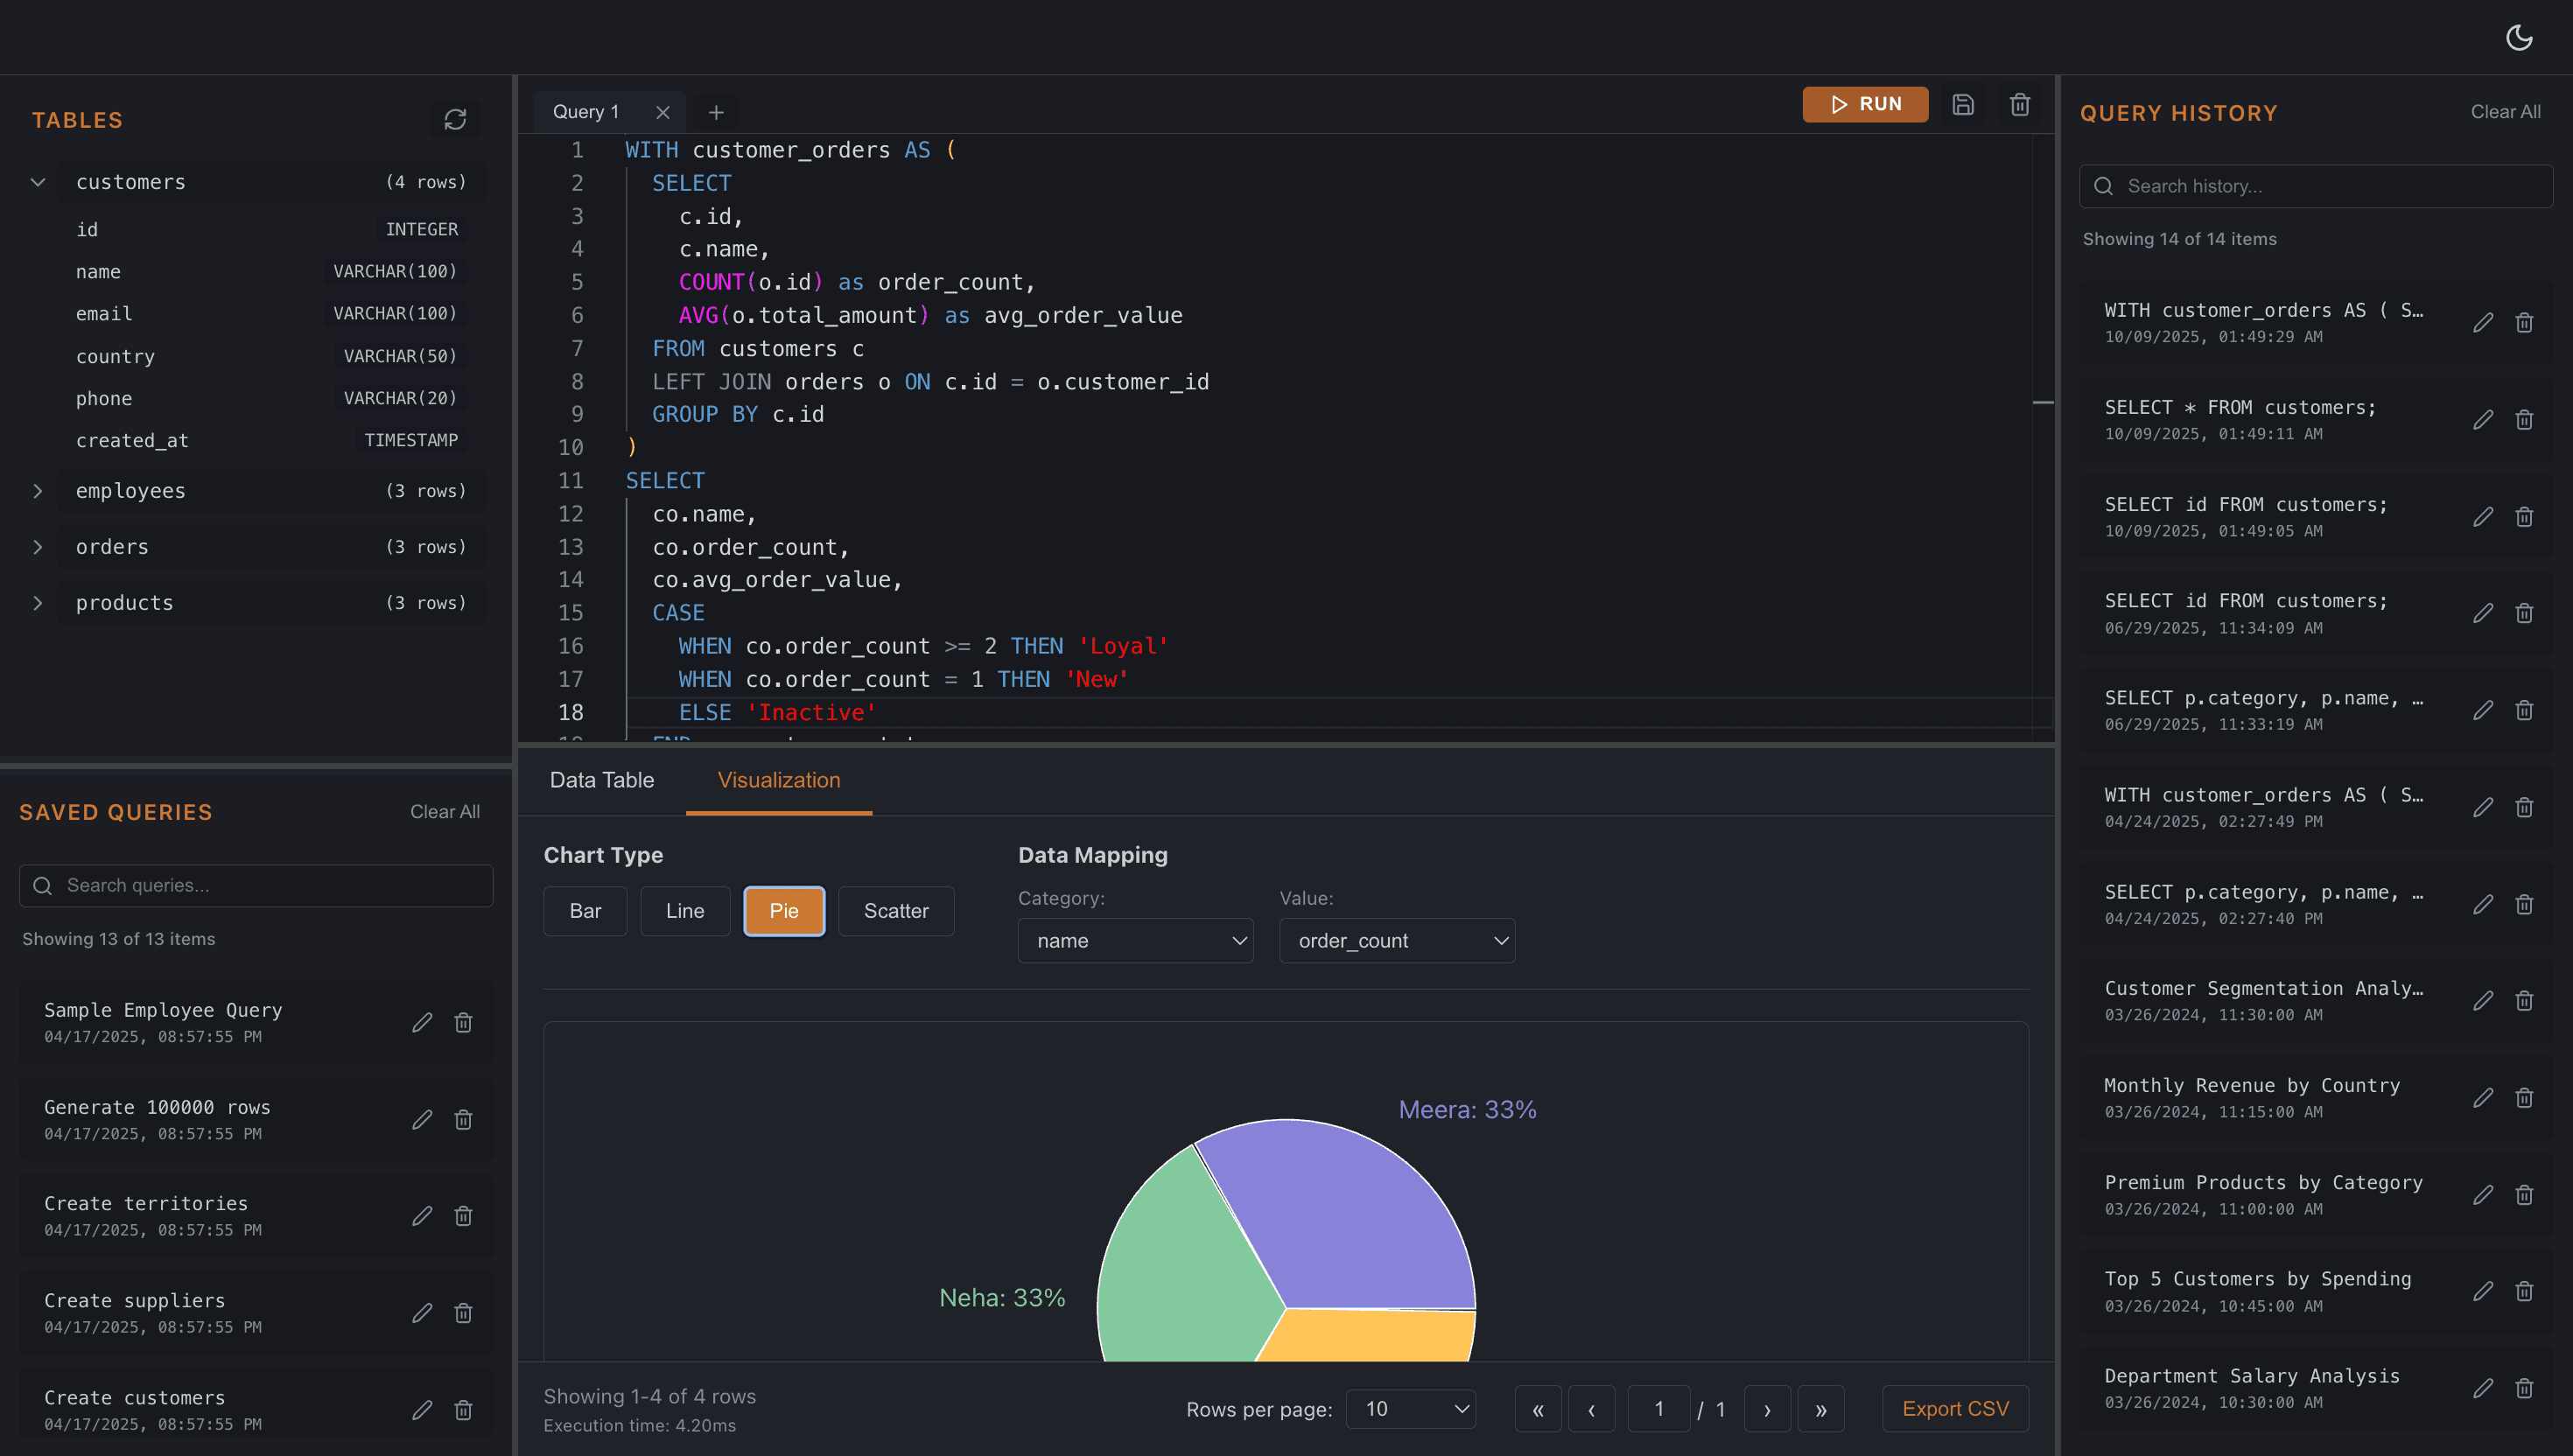The width and height of the screenshot is (2573, 1456).
Task: Switch to the Scatter chart type
Action: coord(895,911)
